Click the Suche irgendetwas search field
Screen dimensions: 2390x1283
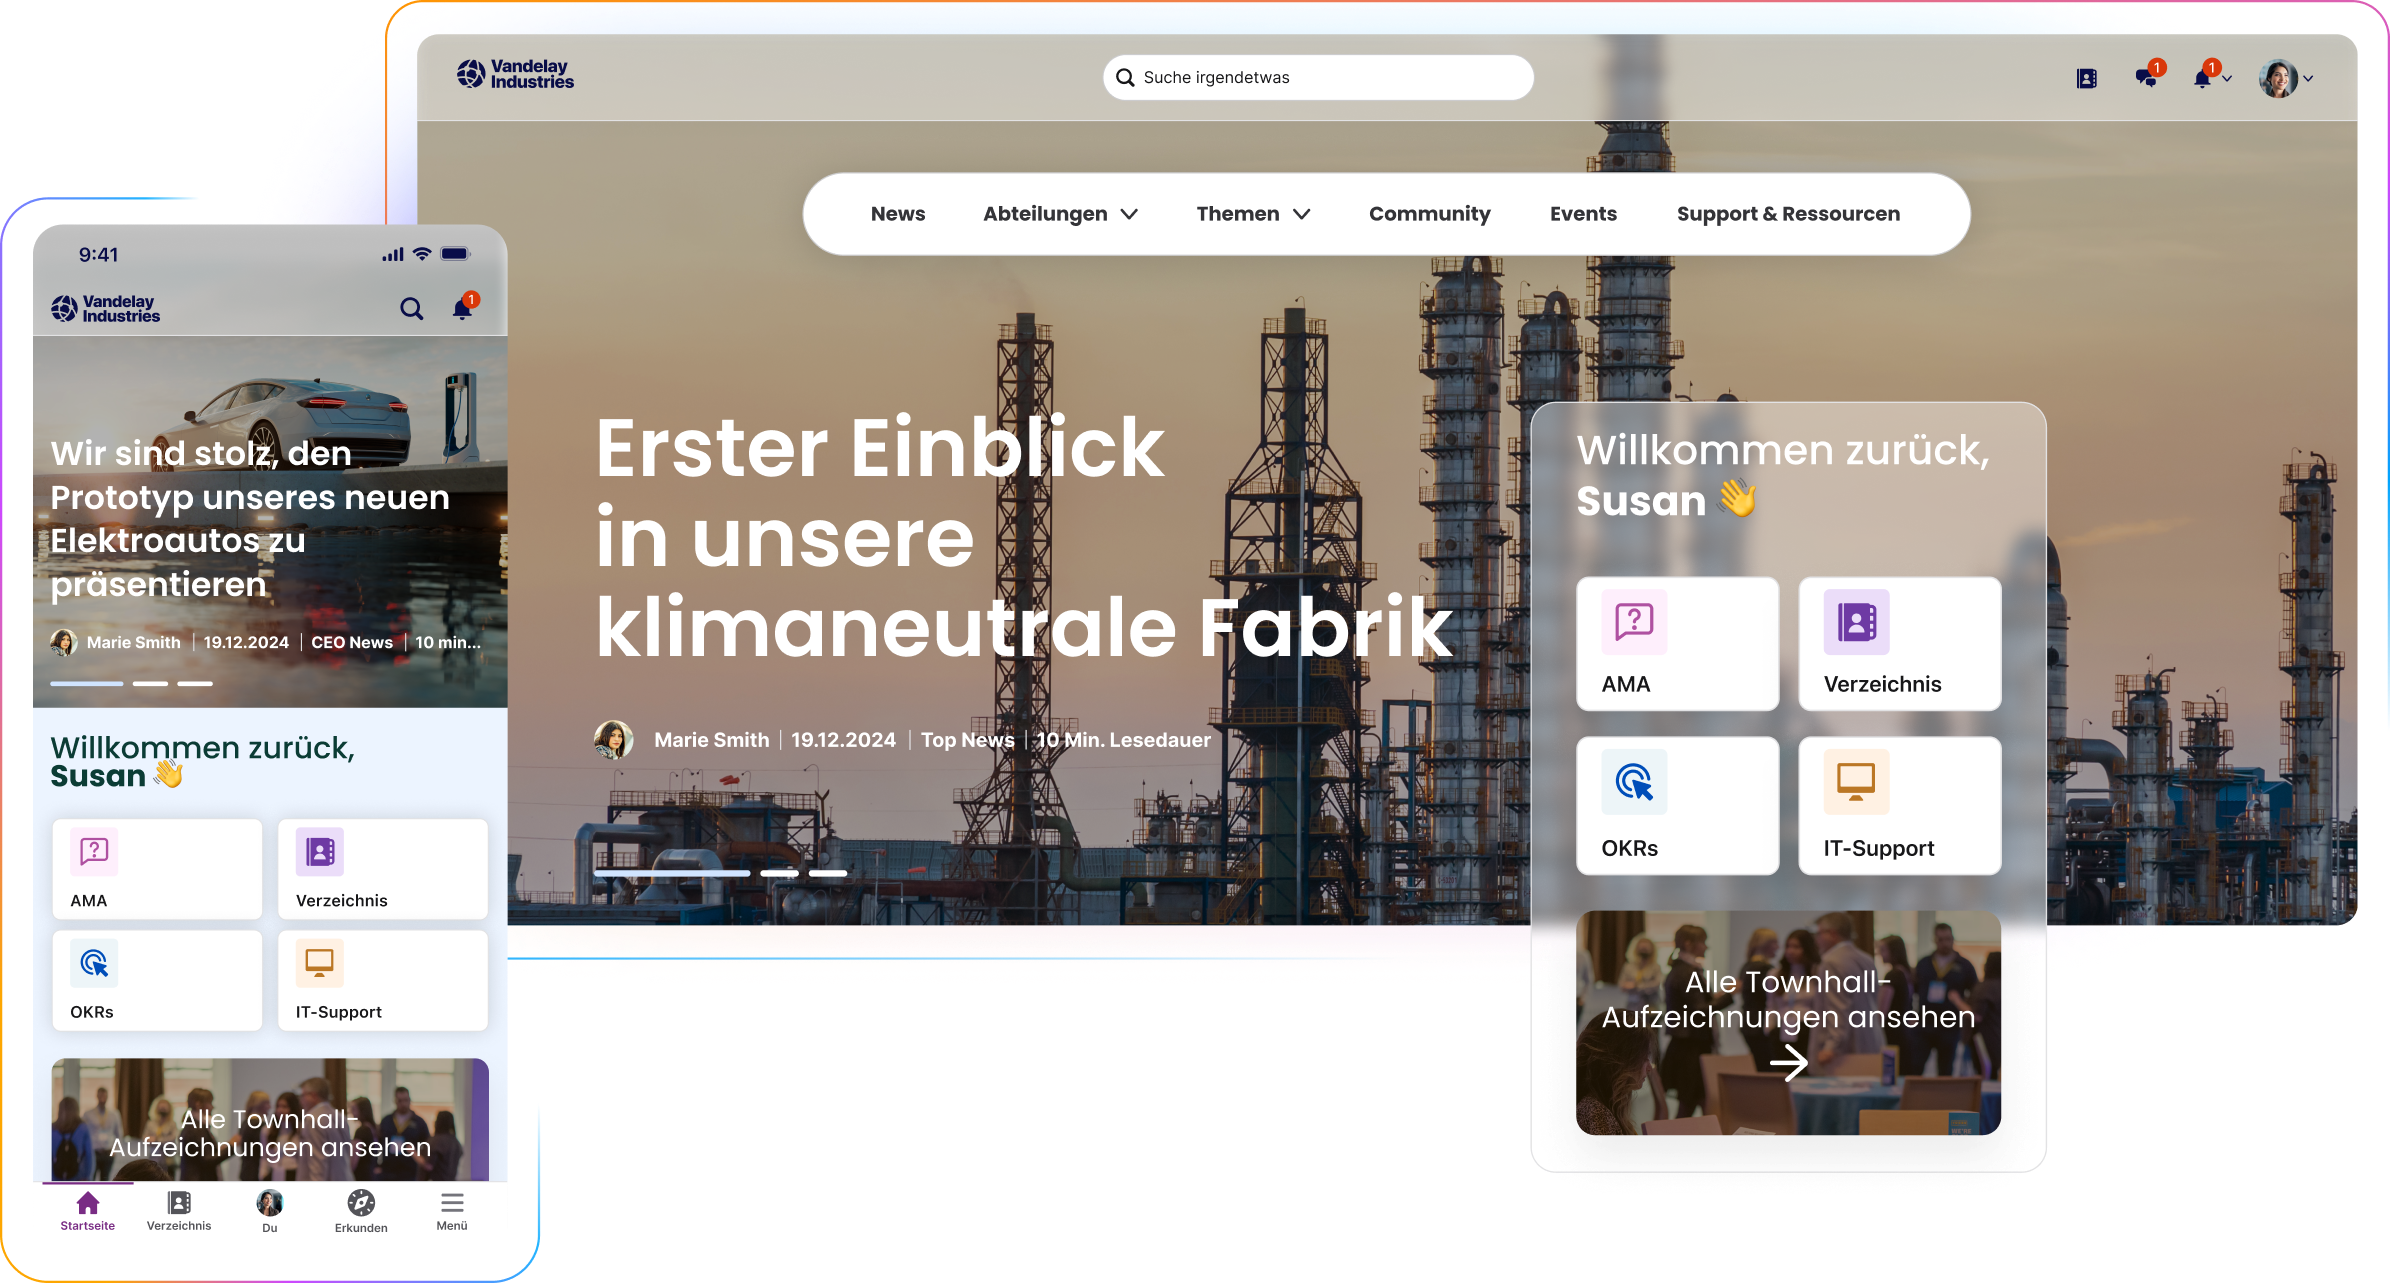[1316, 77]
